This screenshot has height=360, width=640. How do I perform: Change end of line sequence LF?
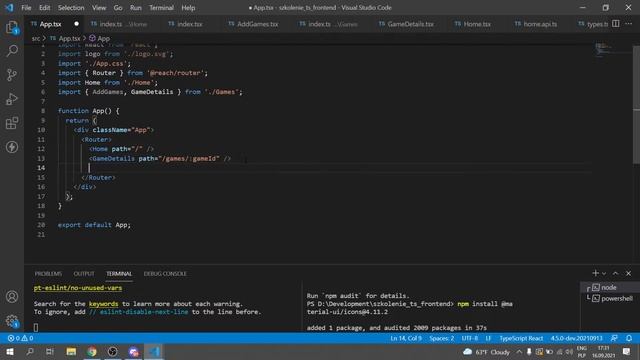pyautogui.click(x=488, y=338)
